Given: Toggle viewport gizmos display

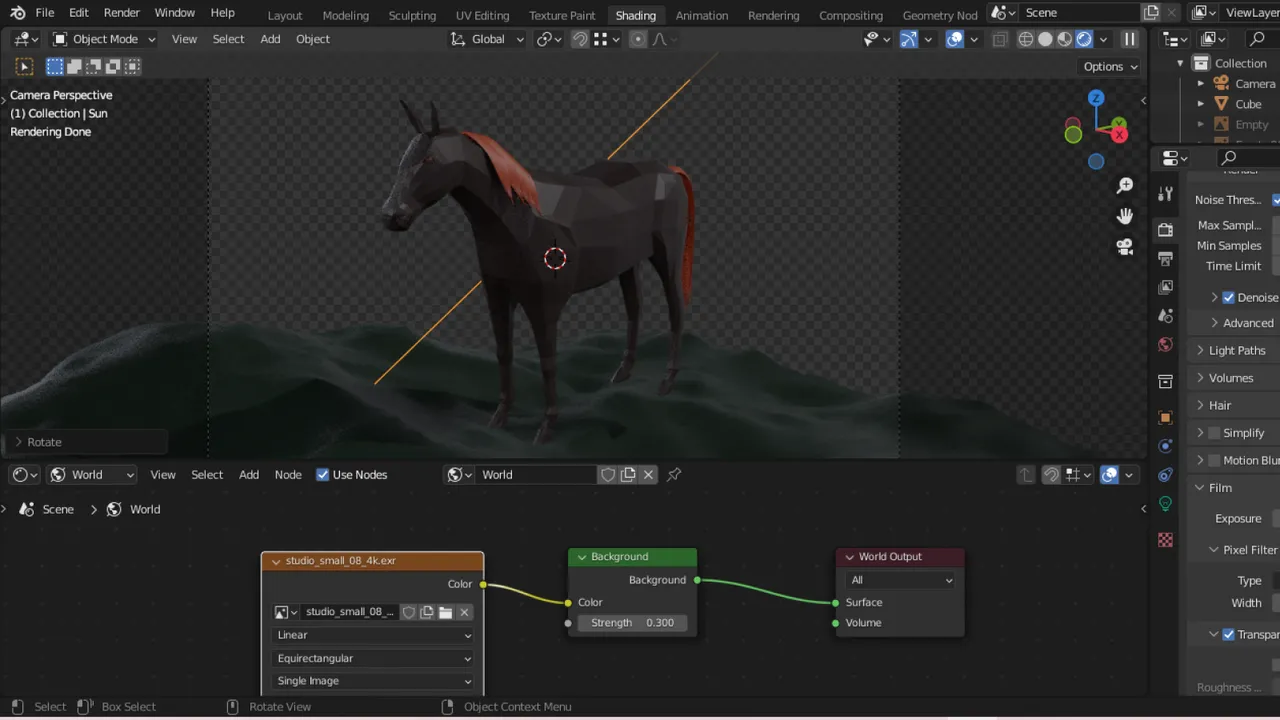Looking at the screenshot, I should click(x=909, y=39).
